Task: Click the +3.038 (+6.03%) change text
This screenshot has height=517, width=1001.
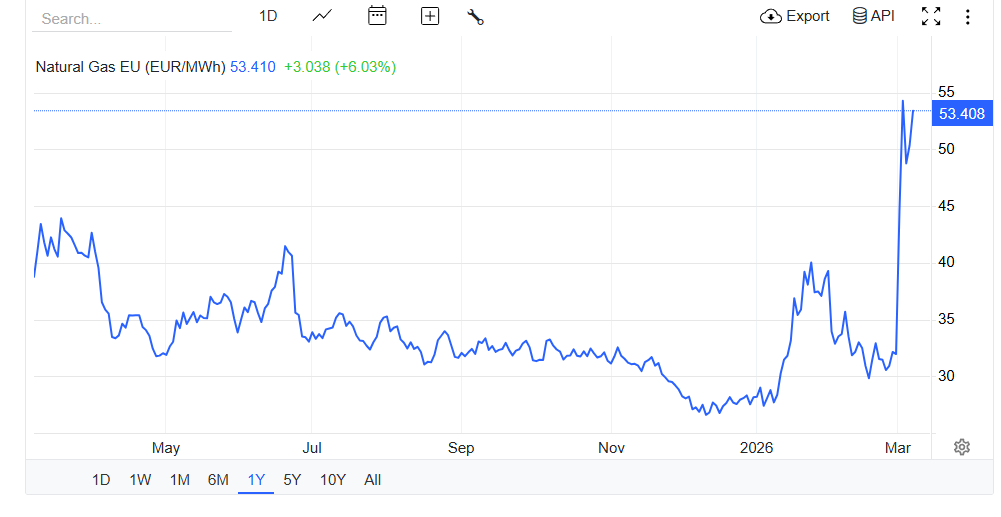Action: click(340, 66)
